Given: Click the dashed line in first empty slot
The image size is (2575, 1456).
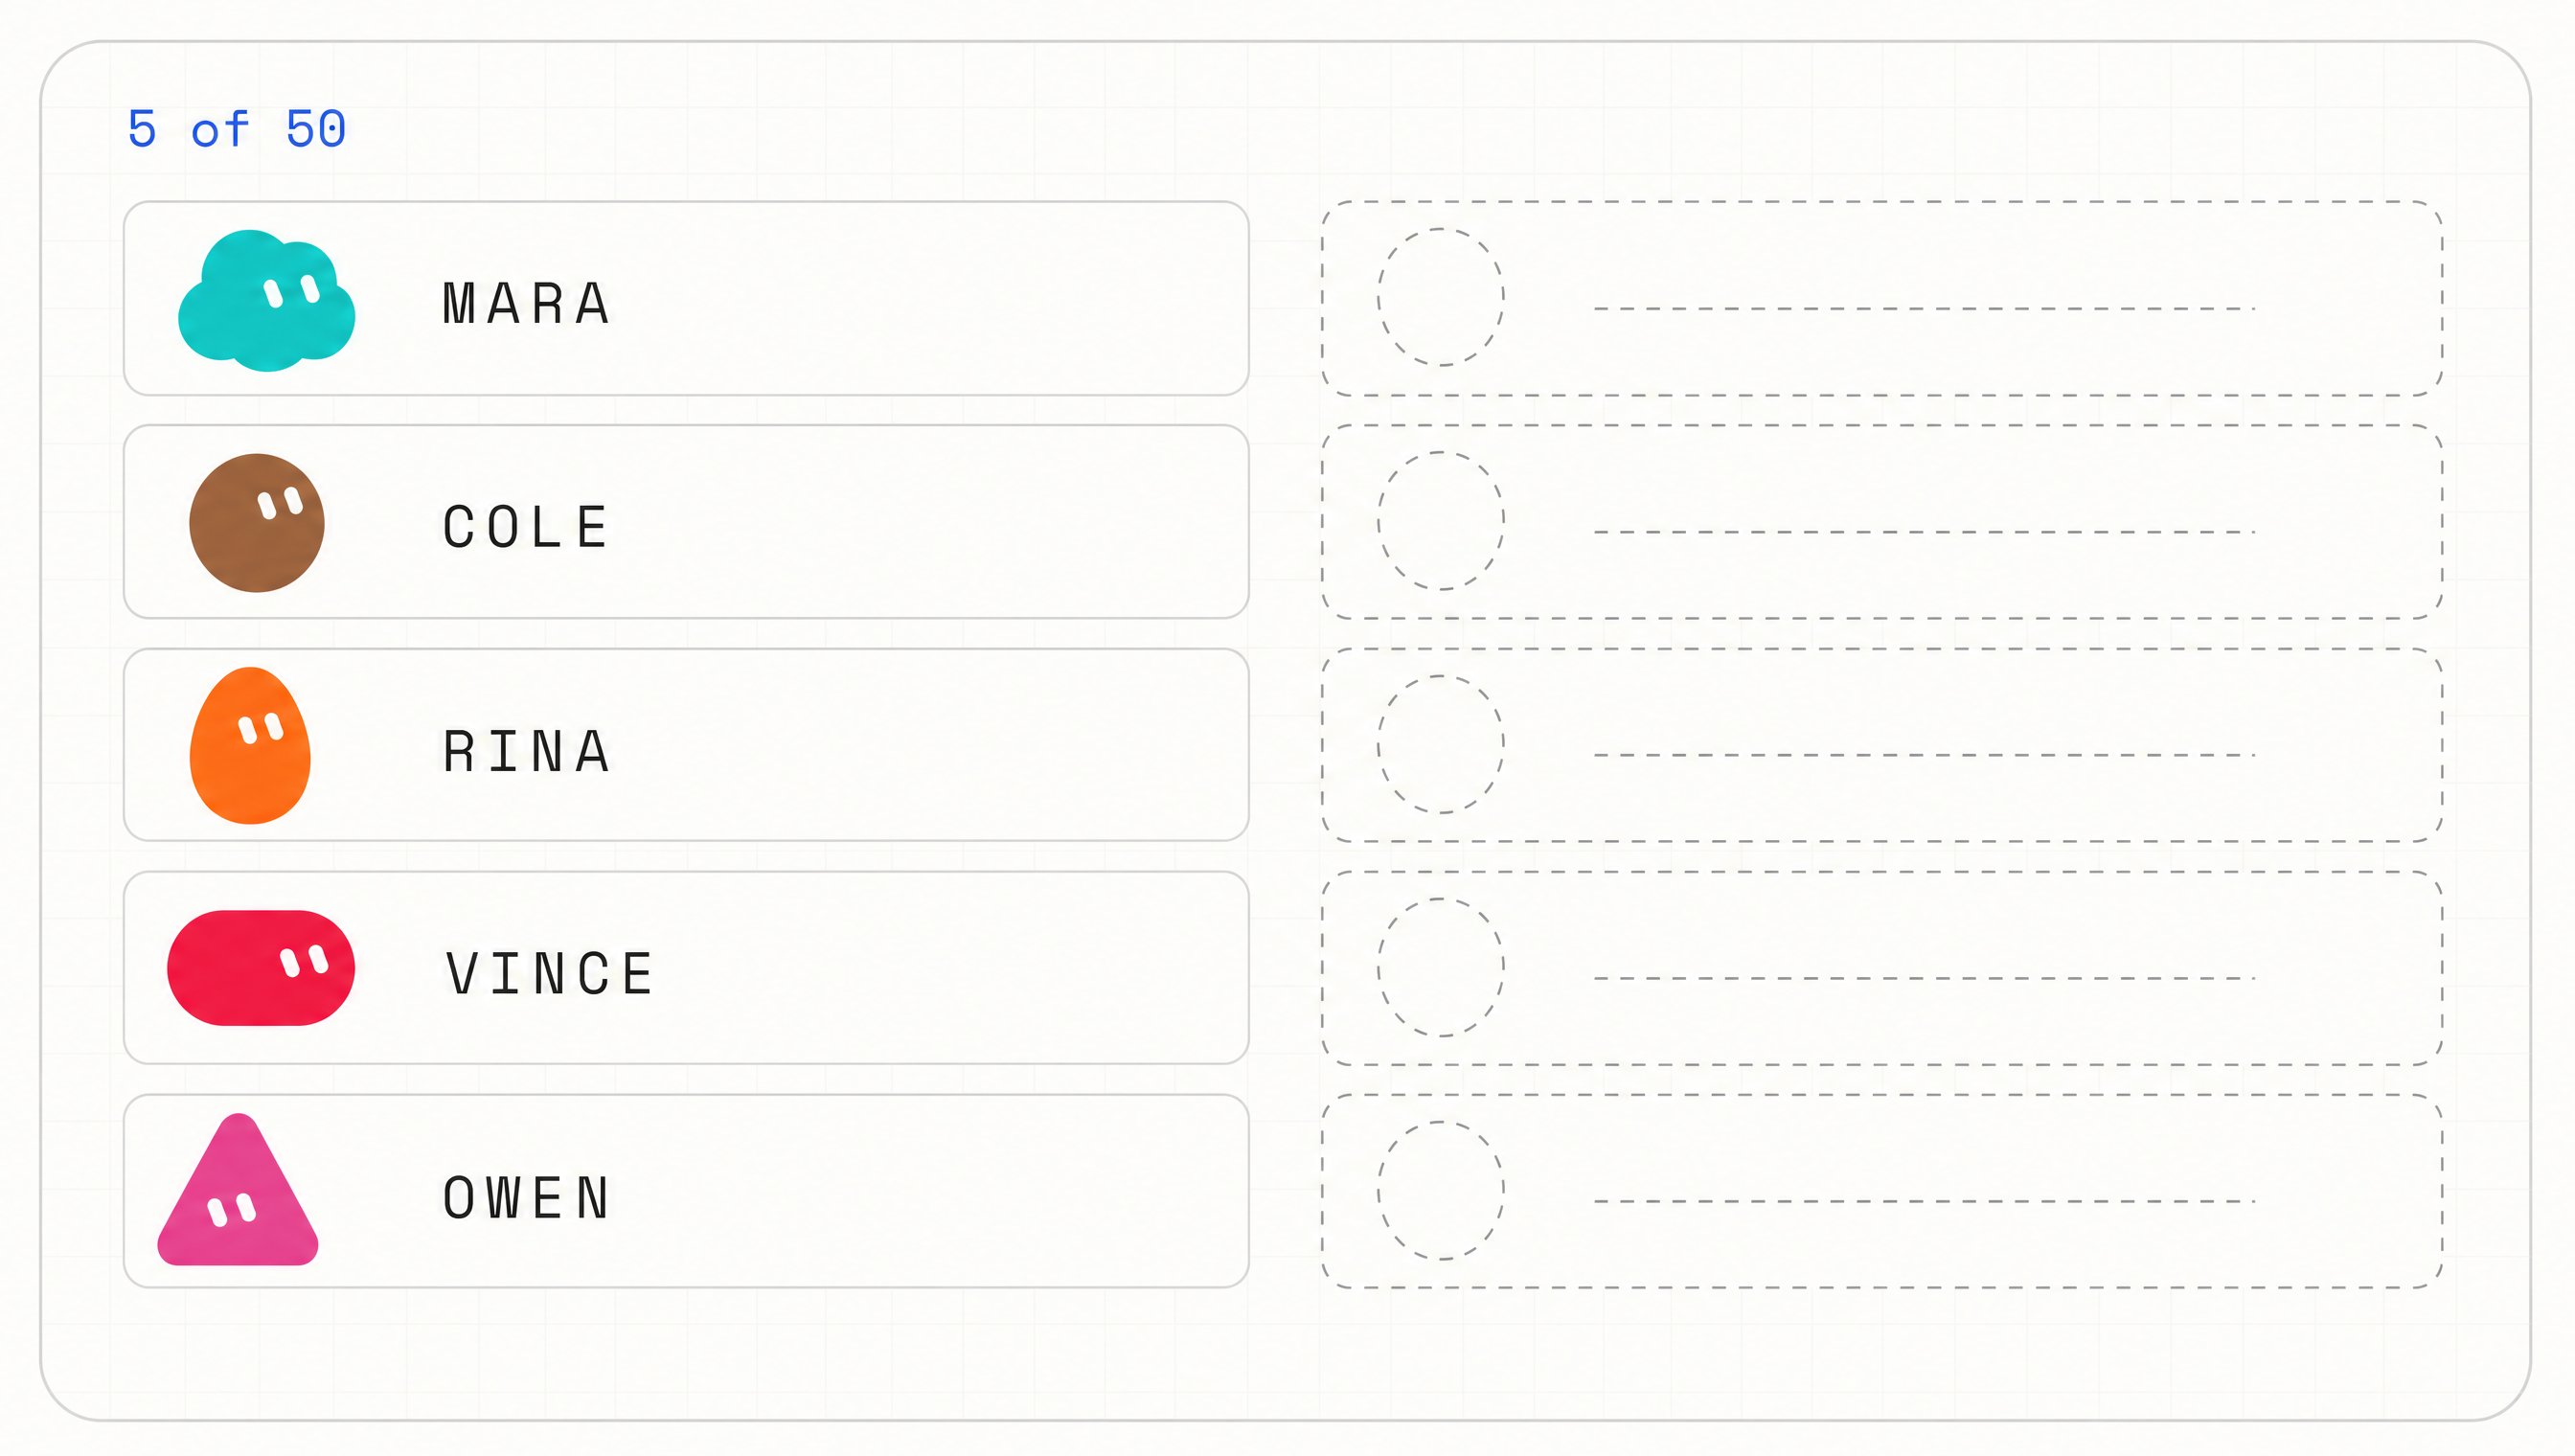Looking at the screenshot, I should pyautogui.click(x=1924, y=309).
